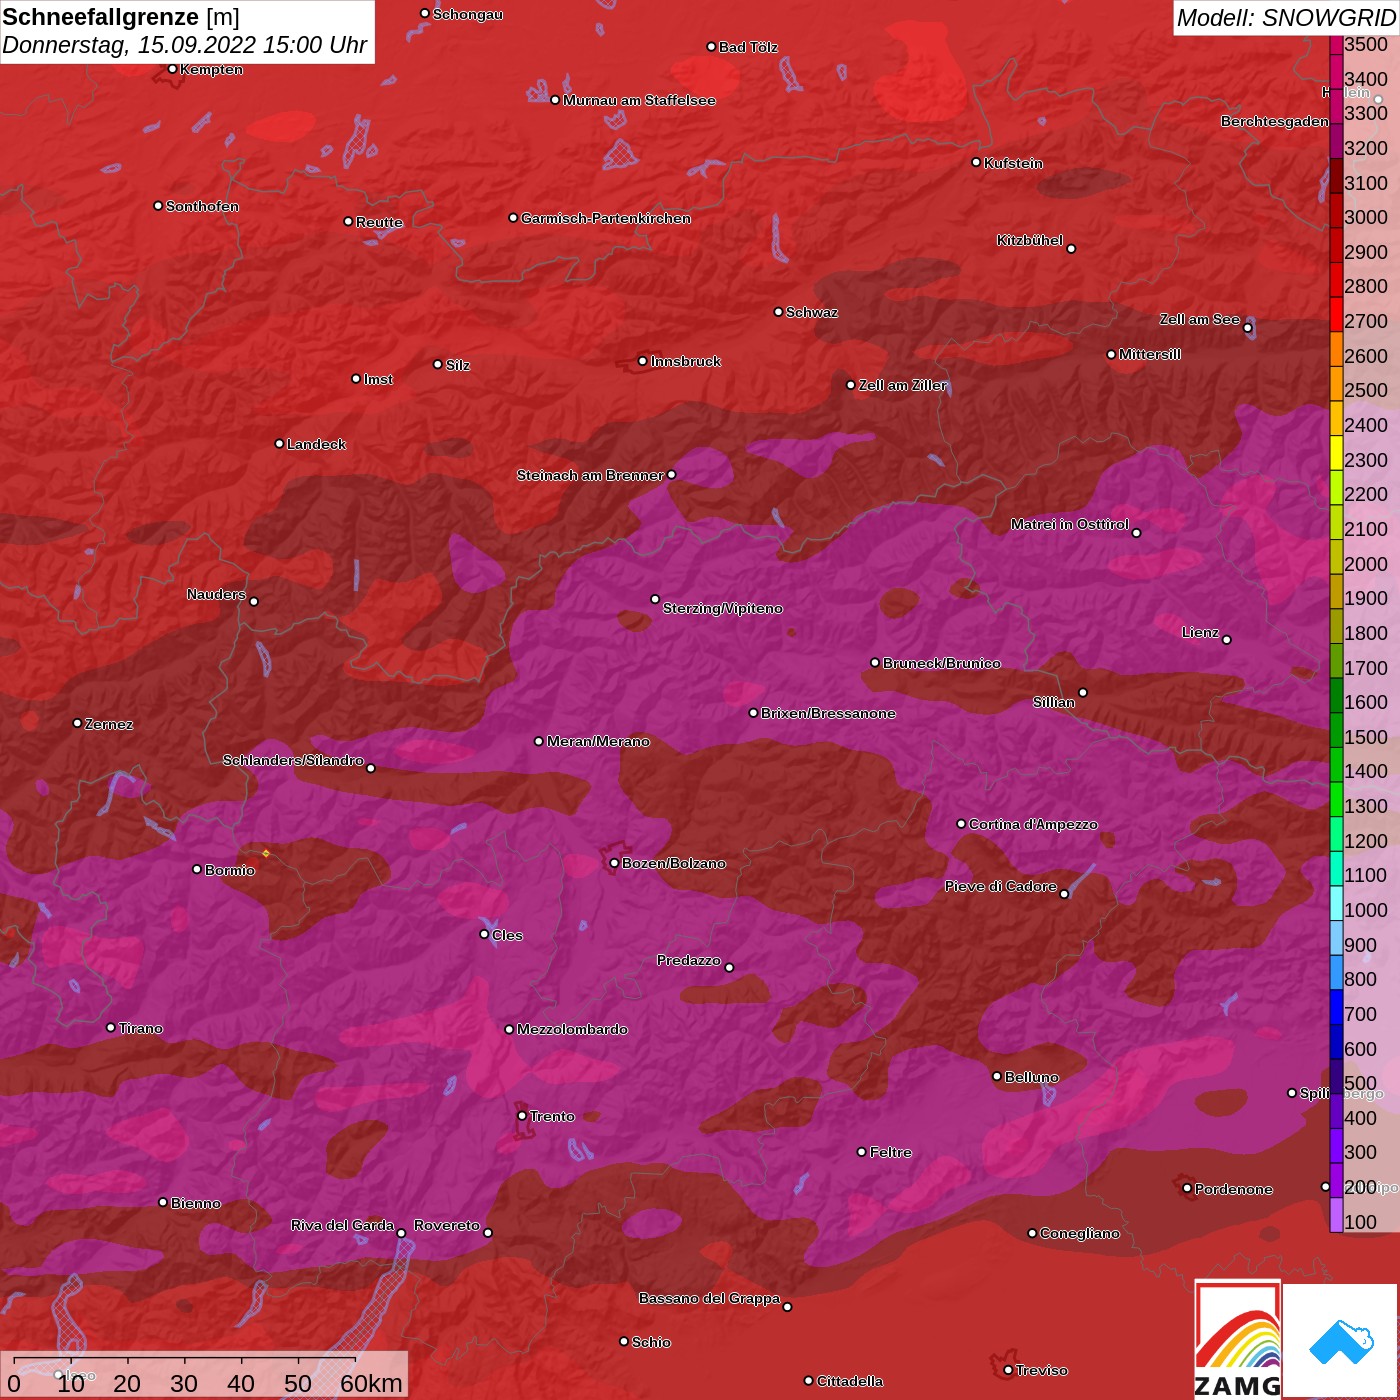Select the 'Riva del Garda' label

click(343, 1225)
